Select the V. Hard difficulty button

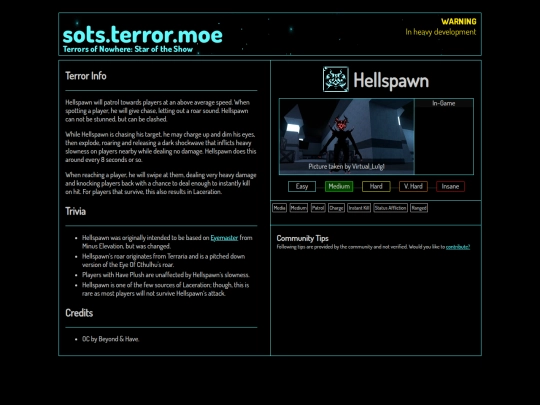coord(413,186)
